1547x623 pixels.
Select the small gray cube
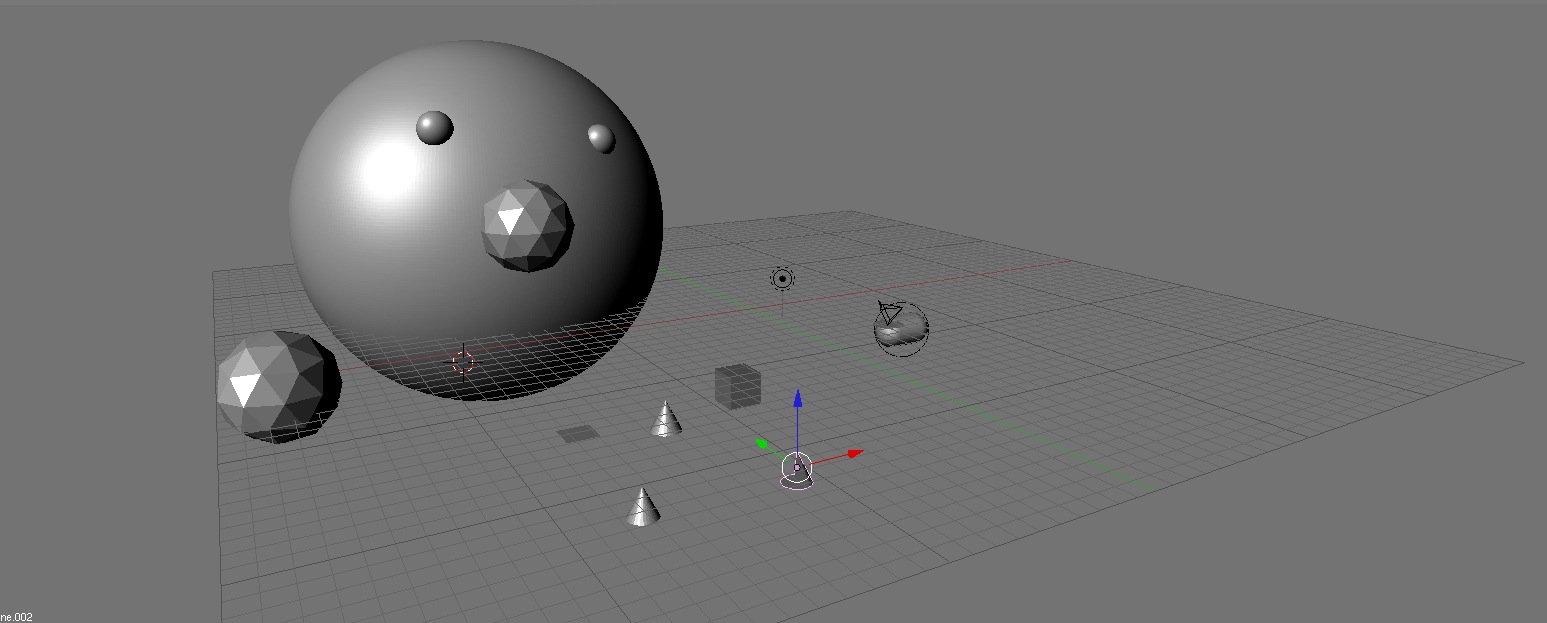tap(738, 386)
